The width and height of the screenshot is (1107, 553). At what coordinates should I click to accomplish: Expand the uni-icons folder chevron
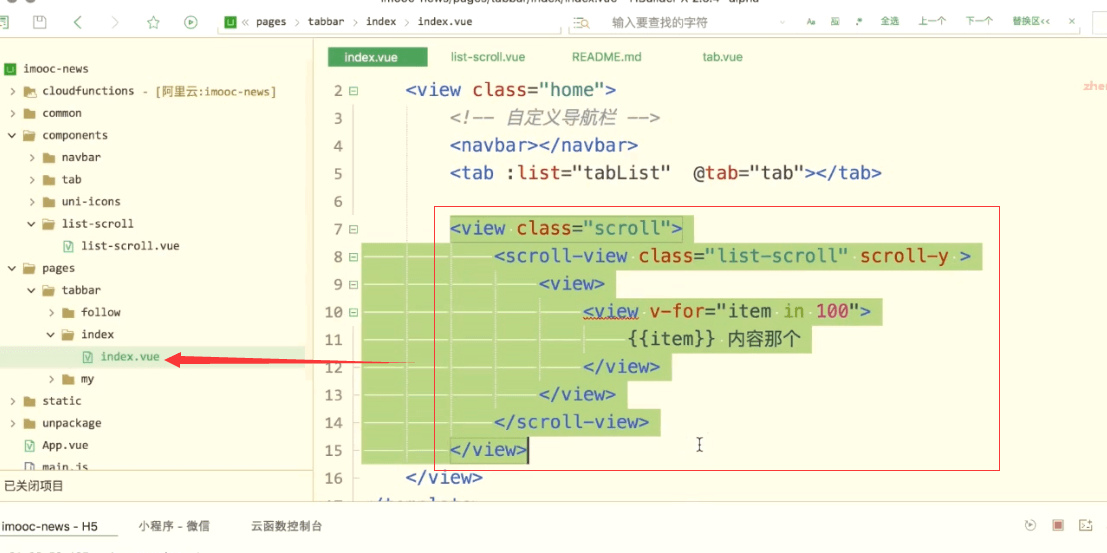point(32,201)
